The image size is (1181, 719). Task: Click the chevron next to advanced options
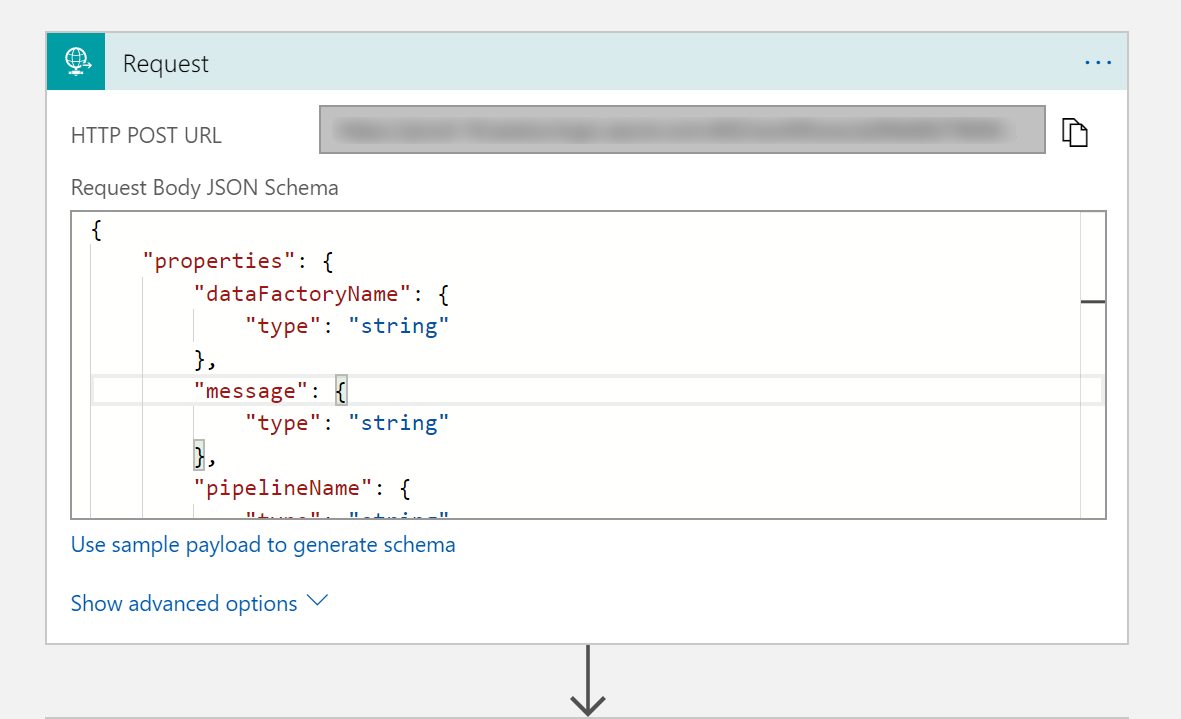tap(317, 602)
